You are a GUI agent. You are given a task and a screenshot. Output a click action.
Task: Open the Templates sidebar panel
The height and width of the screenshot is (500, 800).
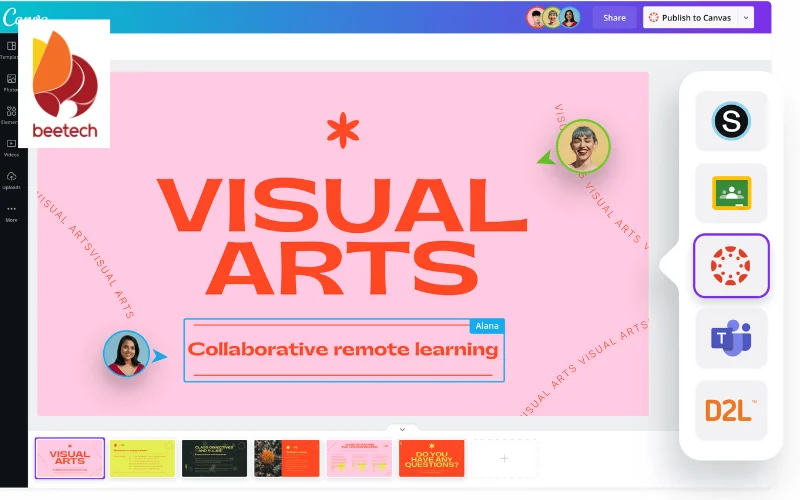(x=10, y=49)
